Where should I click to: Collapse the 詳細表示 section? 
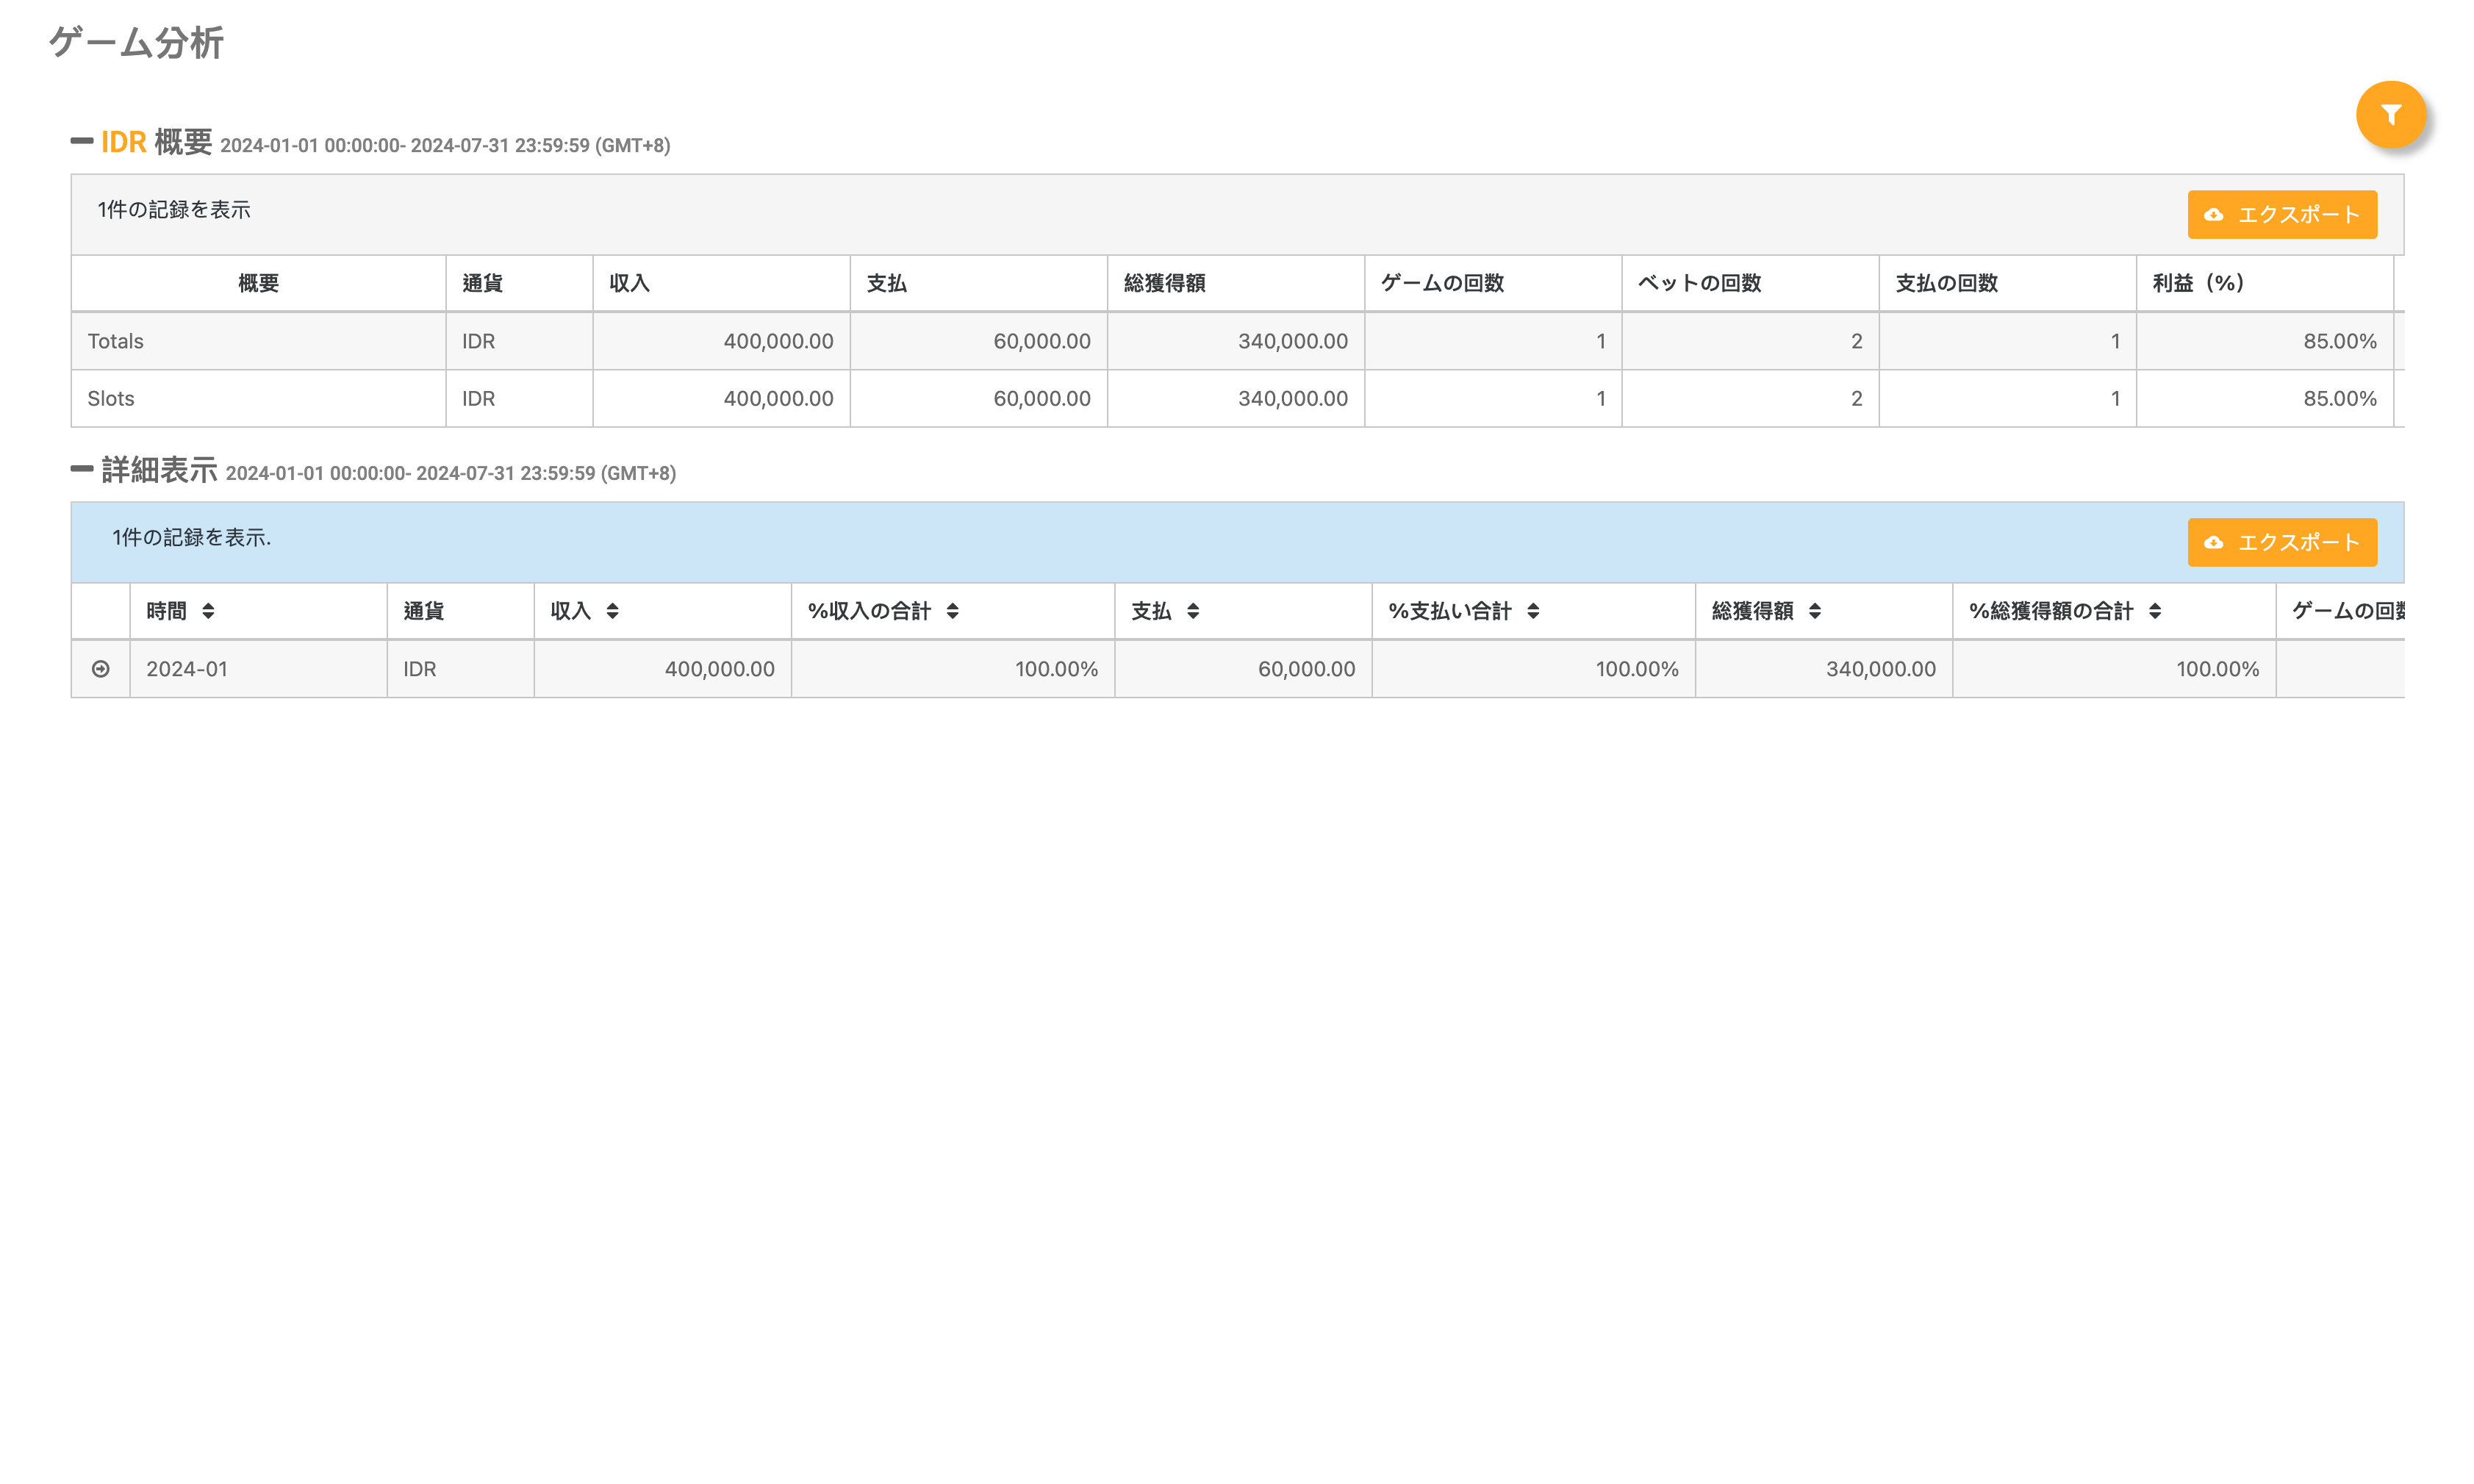[x=82, y=469]
